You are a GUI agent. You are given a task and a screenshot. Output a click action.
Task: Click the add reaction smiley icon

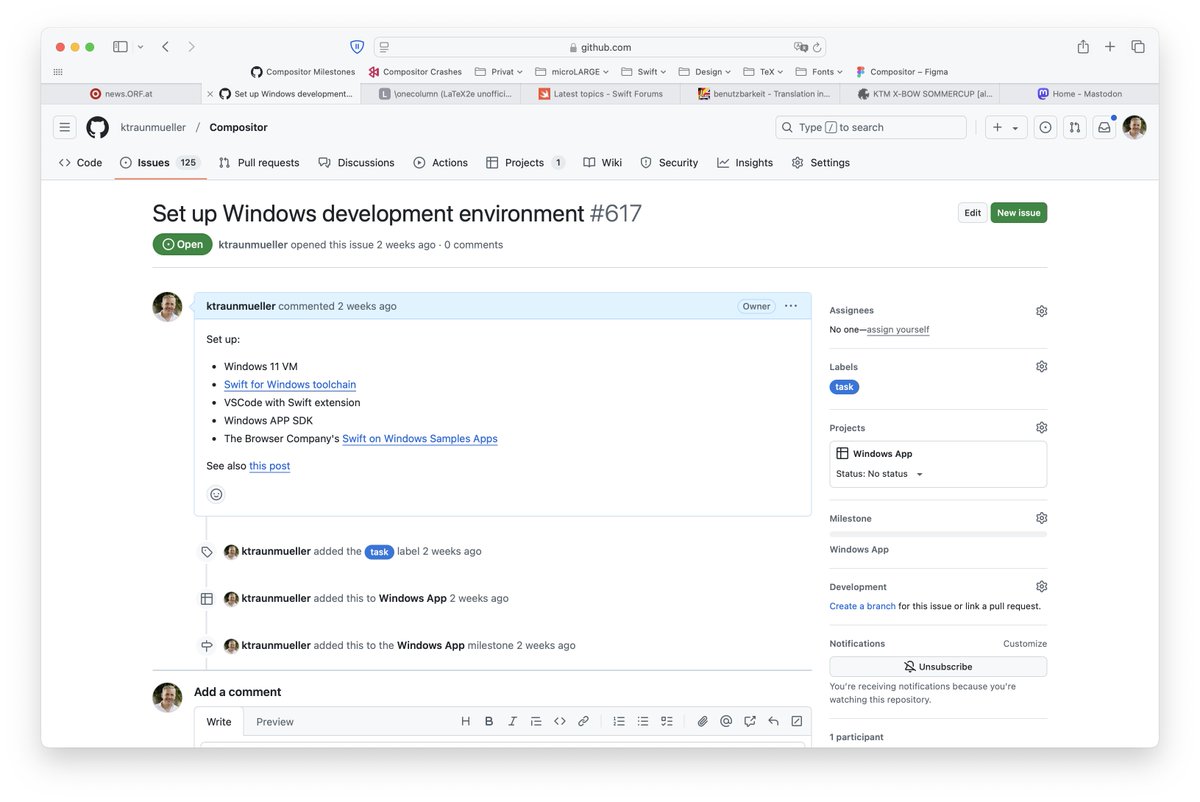point(216,494)
